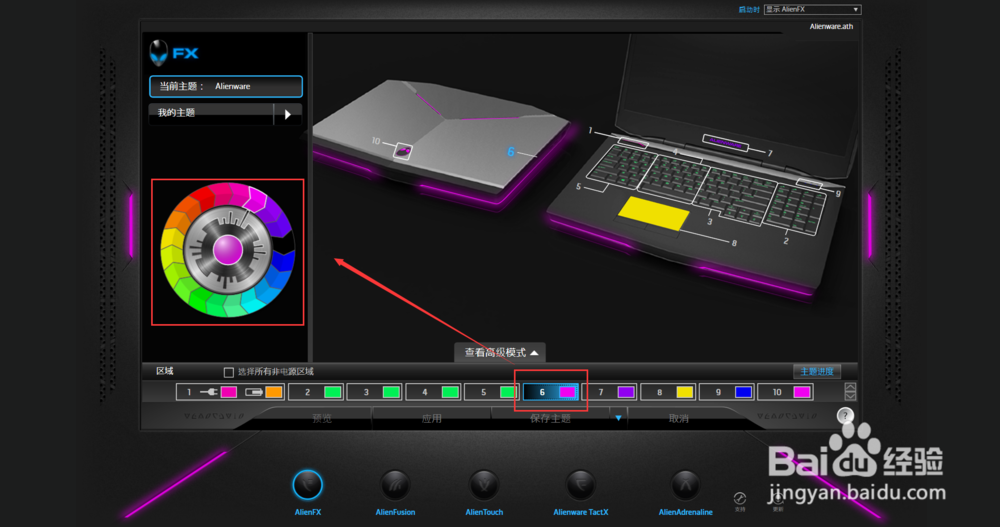Click the Alienware.ath file name text
The height and width of the screenshot is (527, 1000).
pyautogui.click(x=831, y=26)
